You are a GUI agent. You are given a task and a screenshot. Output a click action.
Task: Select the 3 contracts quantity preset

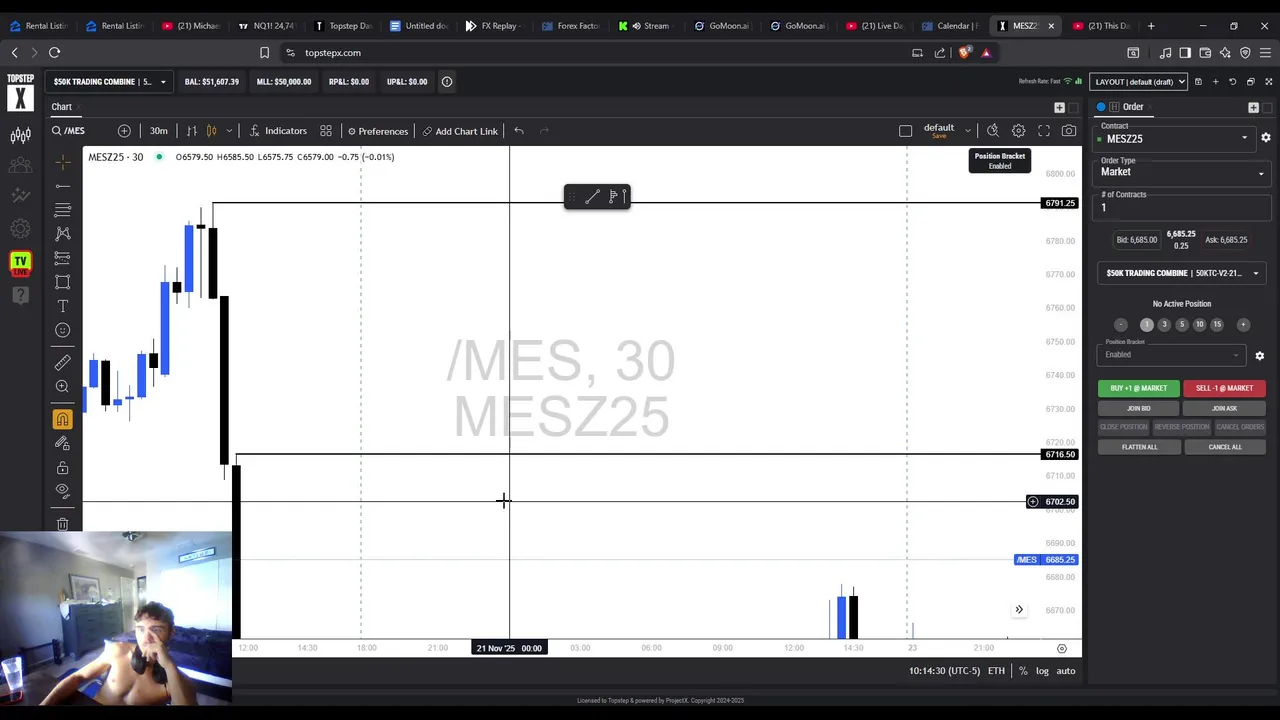(x=1164, y=324)
